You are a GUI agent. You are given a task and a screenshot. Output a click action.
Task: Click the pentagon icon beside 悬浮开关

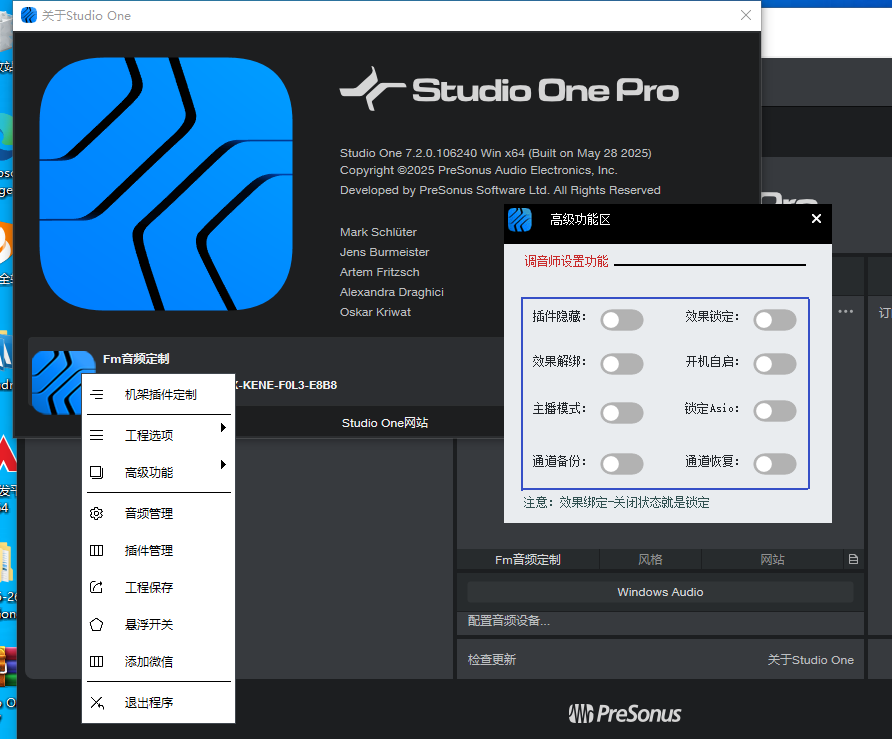[97, 624]
